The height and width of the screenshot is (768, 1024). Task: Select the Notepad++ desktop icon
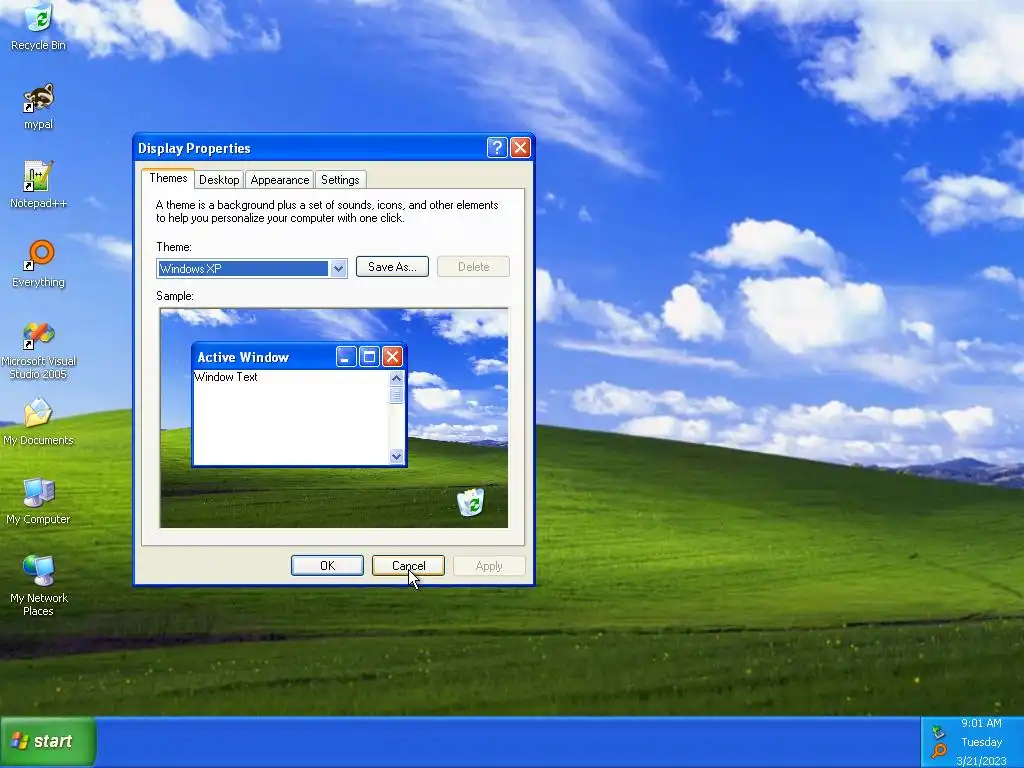tap(39, 185)
